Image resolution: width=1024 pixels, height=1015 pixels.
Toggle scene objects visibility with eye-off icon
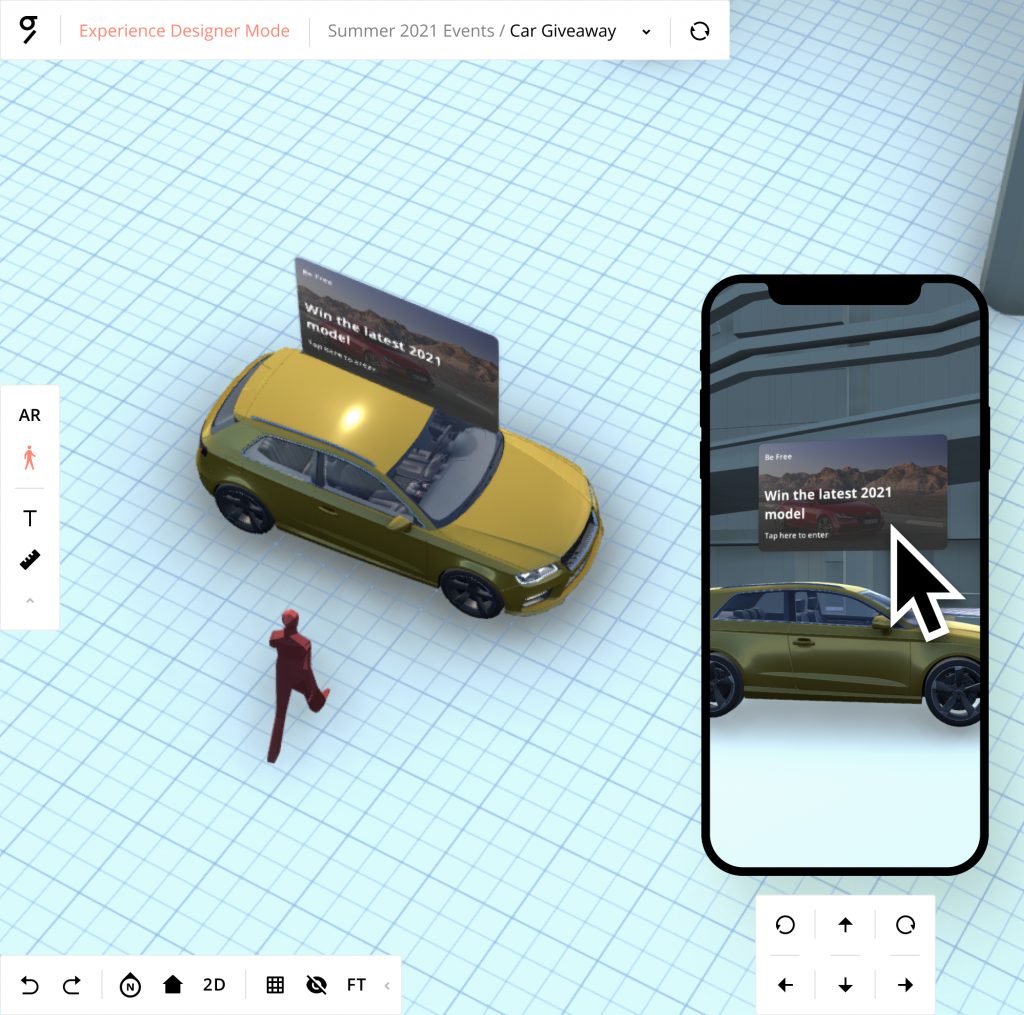[316, 985]
